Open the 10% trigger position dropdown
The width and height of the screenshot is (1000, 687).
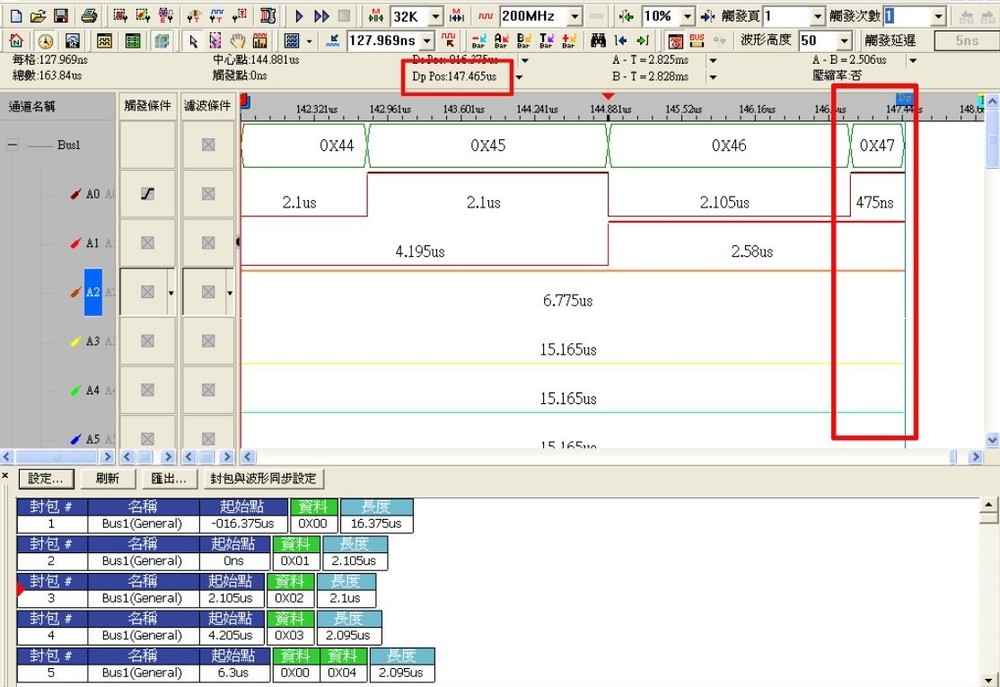tap(688, 17)
